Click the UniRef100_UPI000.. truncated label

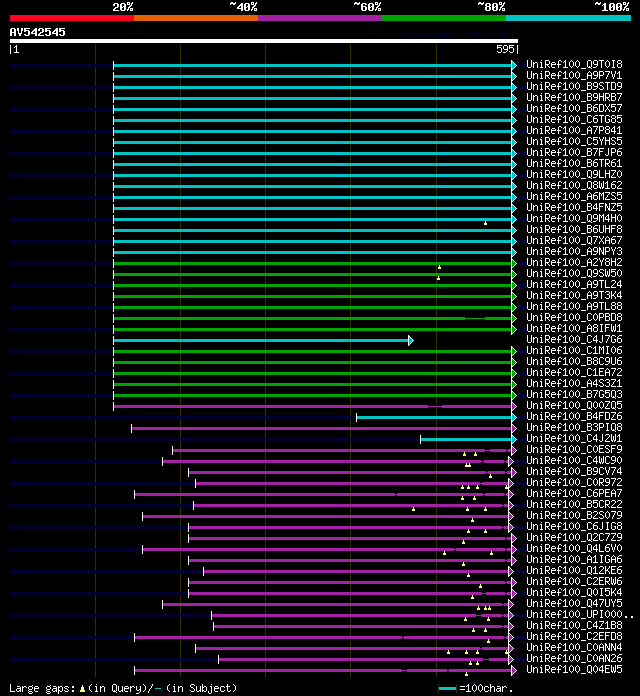[x=580, y=615]
